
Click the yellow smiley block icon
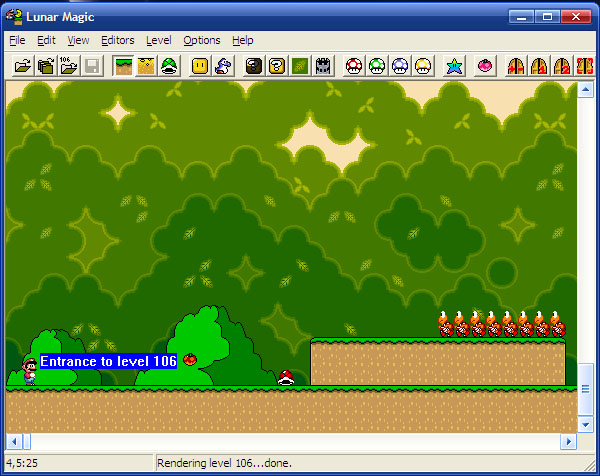click(x=200, y=66)
